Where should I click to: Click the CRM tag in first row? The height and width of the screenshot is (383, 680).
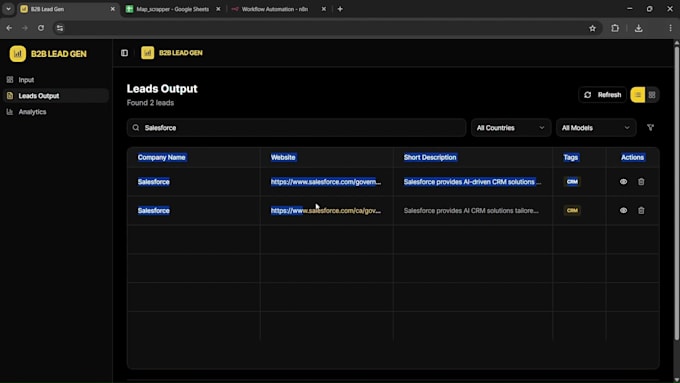pyautogui.click(x=572, y=182)
